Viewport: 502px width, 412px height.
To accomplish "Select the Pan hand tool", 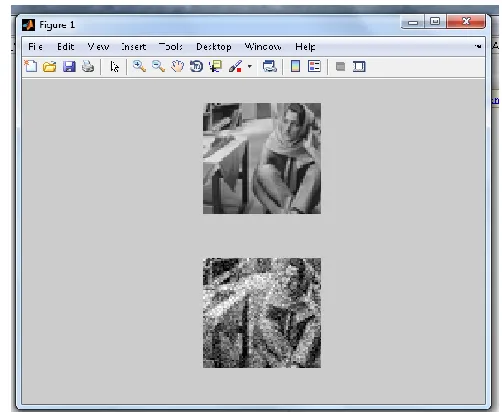I will (x=178, y=66).
